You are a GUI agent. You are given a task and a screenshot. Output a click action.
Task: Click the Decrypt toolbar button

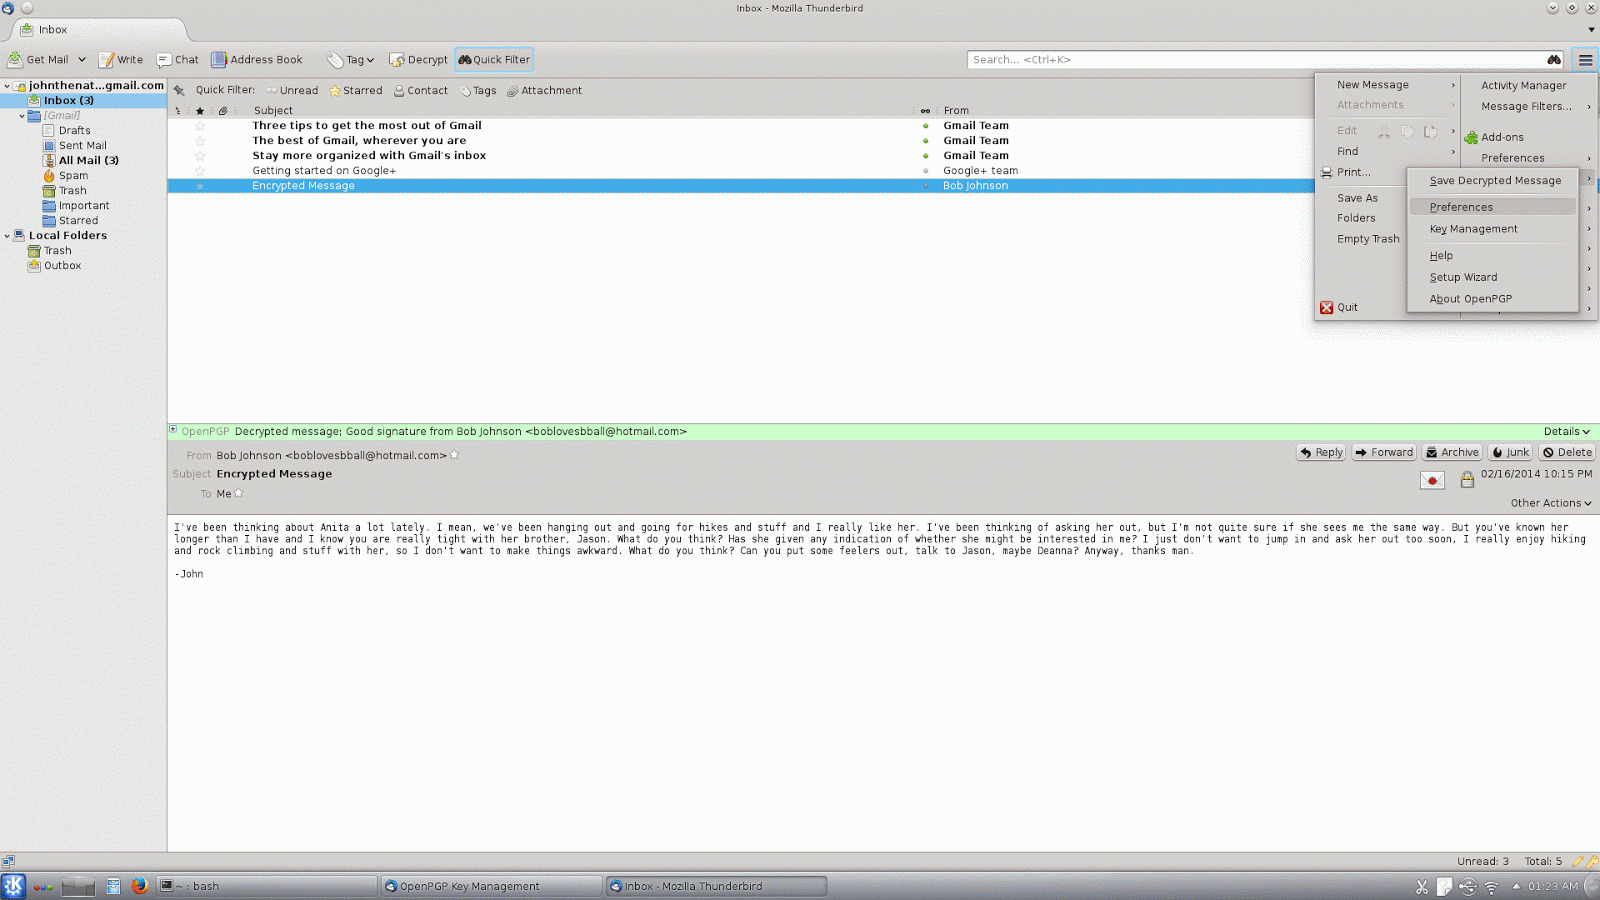pyautogui.click(x=418, y=60)
